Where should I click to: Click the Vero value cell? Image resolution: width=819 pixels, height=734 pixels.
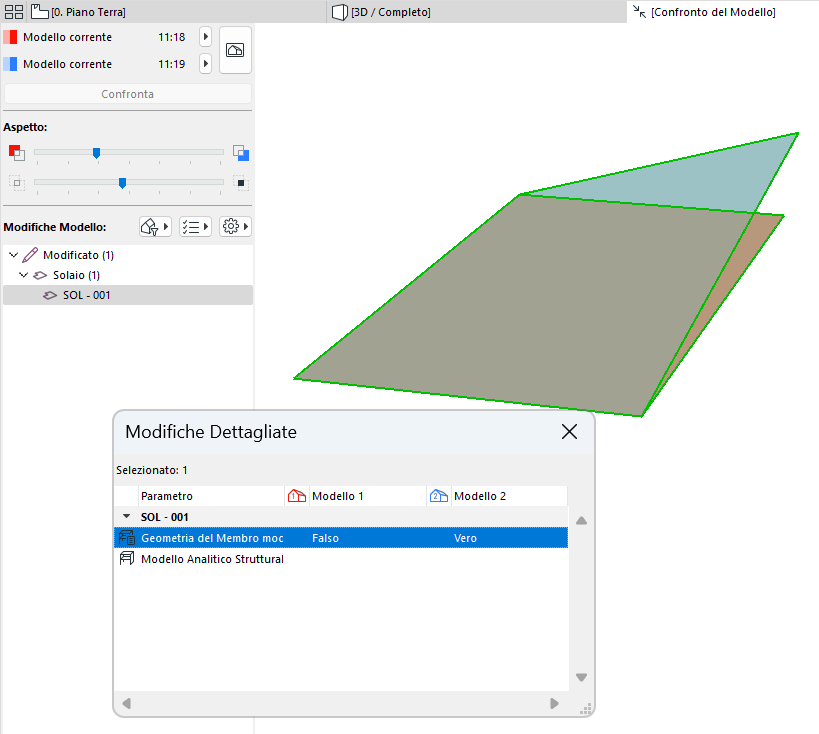pyautogui.click(x=465, y=538)
